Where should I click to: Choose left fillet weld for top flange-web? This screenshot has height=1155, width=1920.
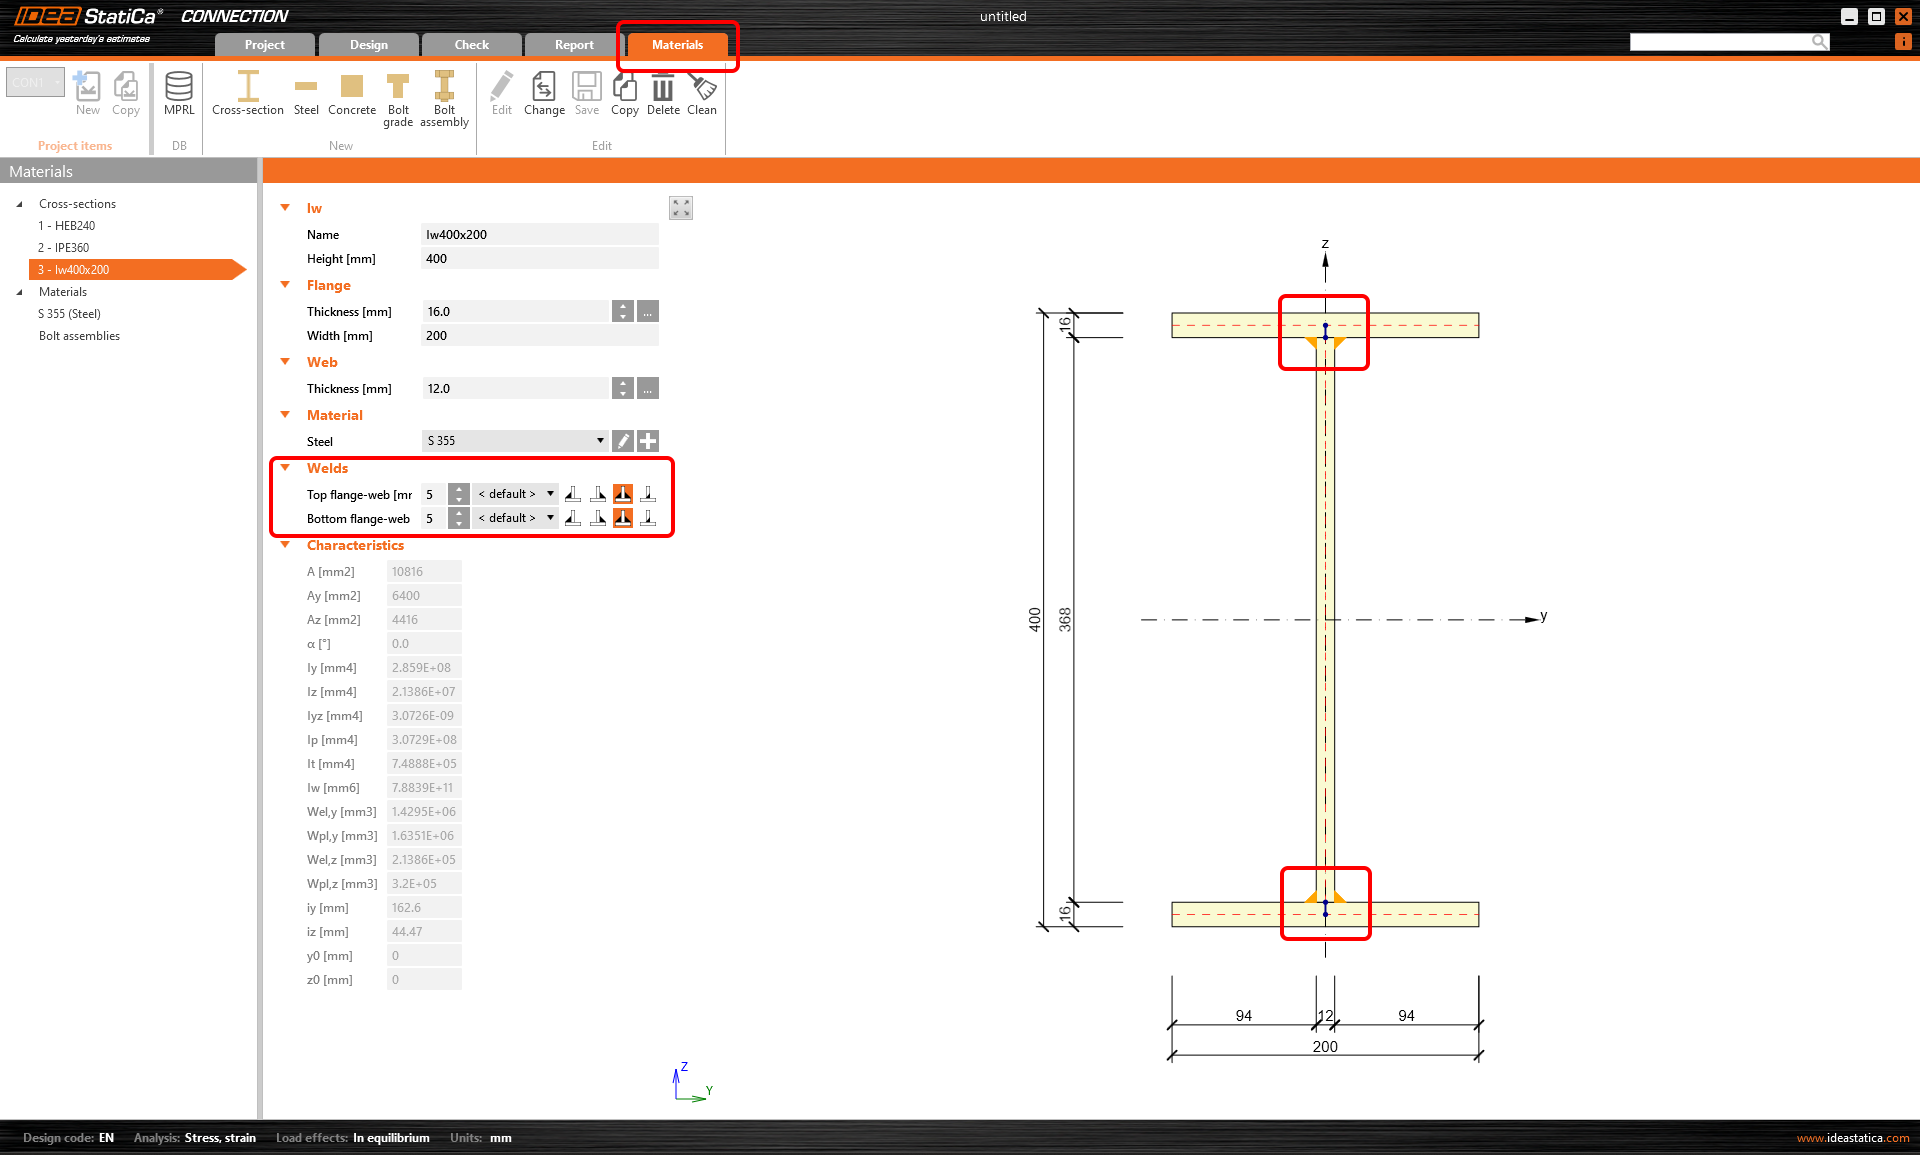coord(573,492)
